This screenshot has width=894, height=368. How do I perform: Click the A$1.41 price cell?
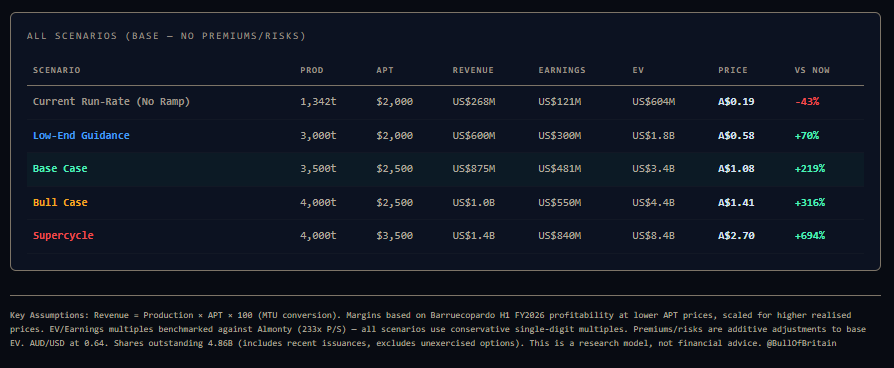[736, 202]
